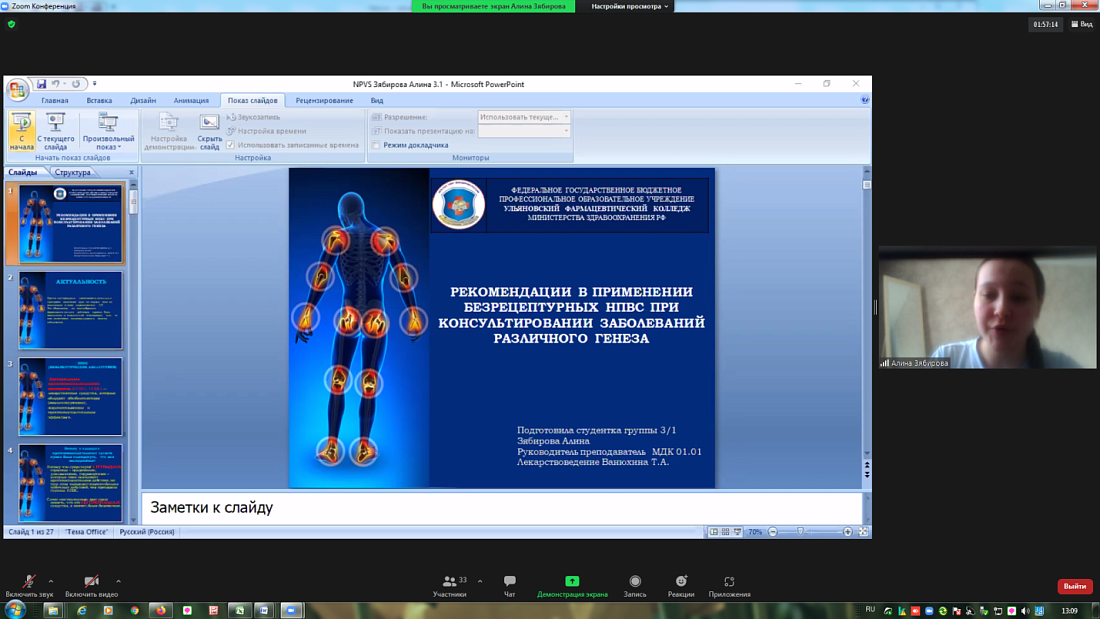Start show from current slide icon
Image resolution: width=1100 pixels, height=619 pixels.
56,123
